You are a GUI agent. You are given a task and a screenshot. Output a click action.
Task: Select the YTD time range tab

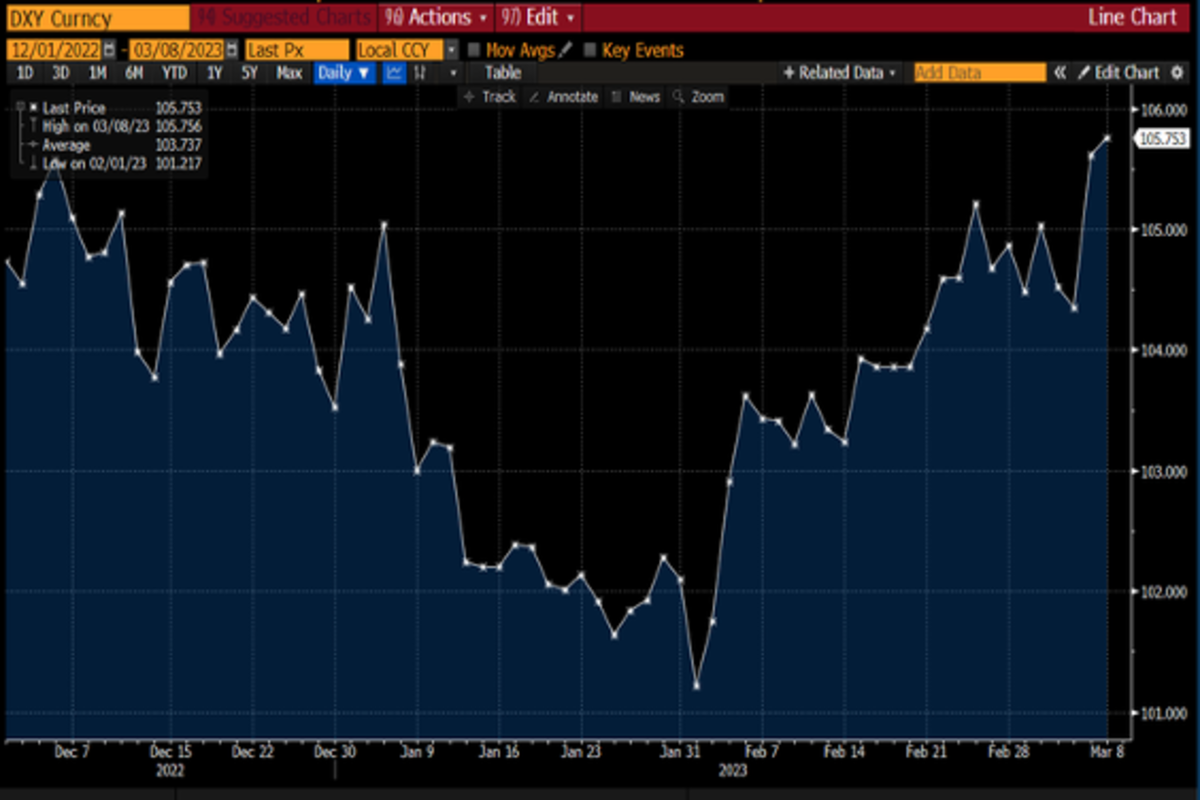[174, 73]
